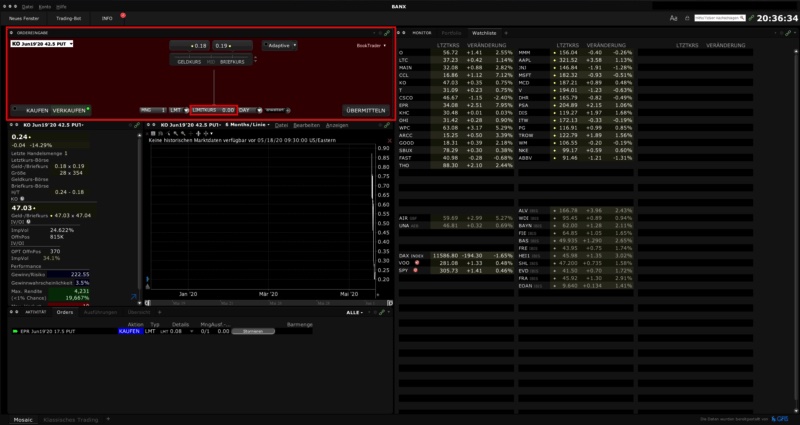Viewport: 800px width, 425px height.
Task: Toggle the VERKAUFEN sell side
Action: pos(68,109)
